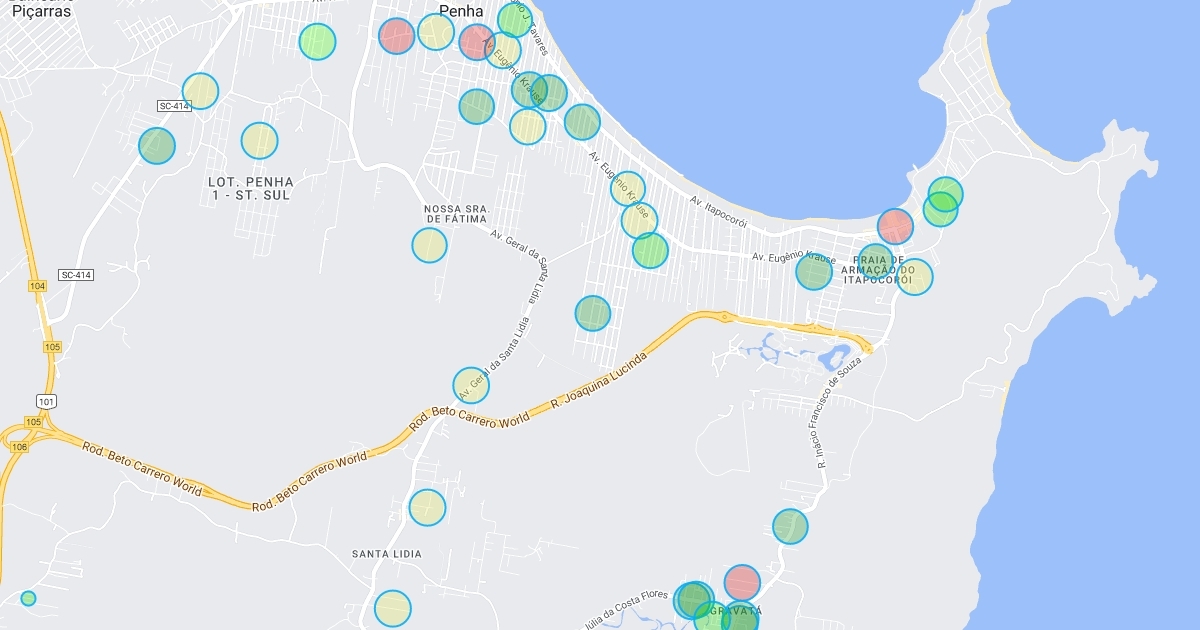The width and height of the screenshot is (1200, 630).
Task: Click the tiny green marker in bottom-left corner
Action: [x=28, y=598]
